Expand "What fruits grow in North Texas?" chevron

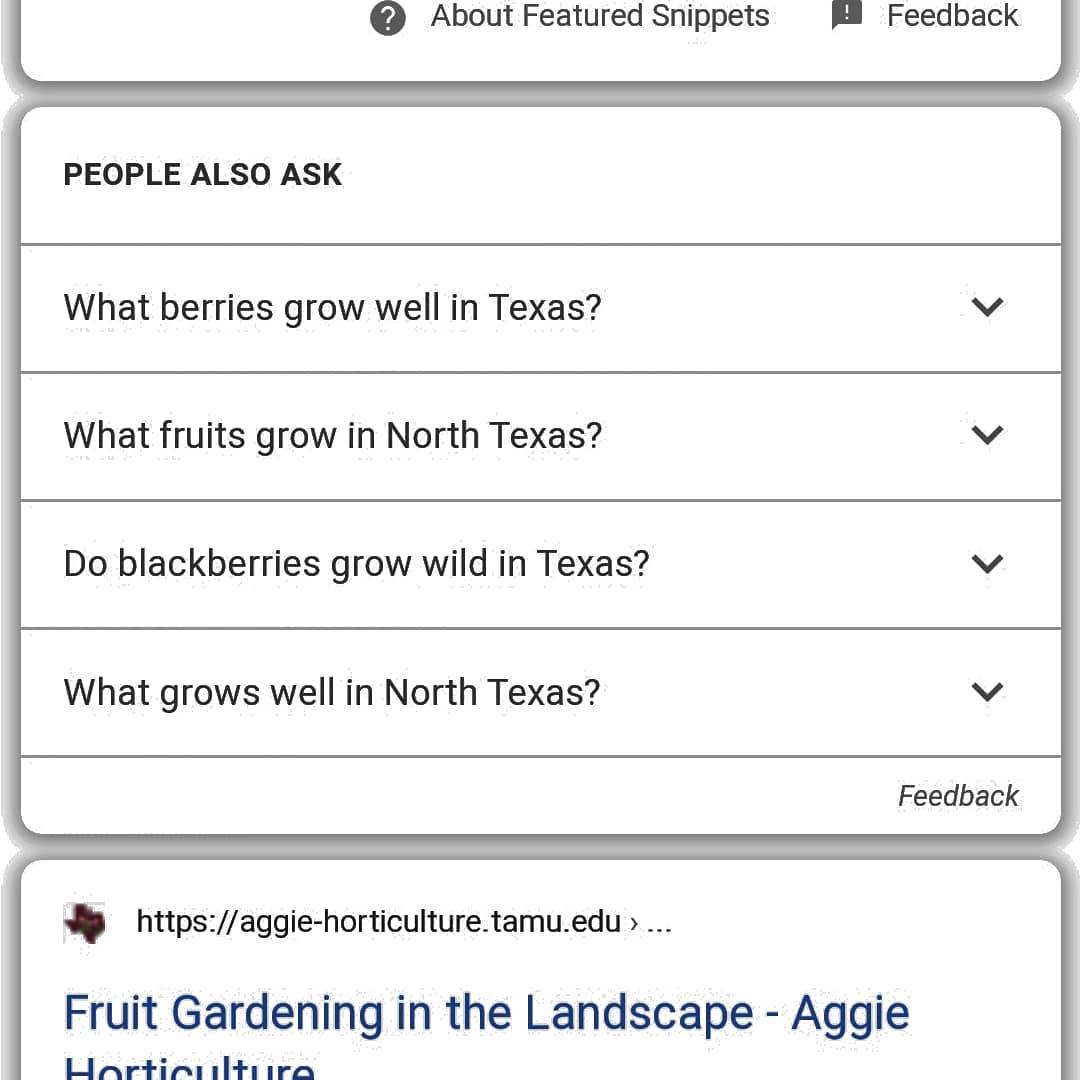tap(987, 435)
